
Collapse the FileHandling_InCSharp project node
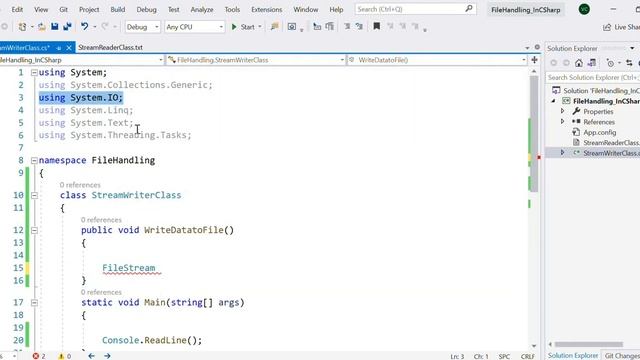tap(553, 101)
